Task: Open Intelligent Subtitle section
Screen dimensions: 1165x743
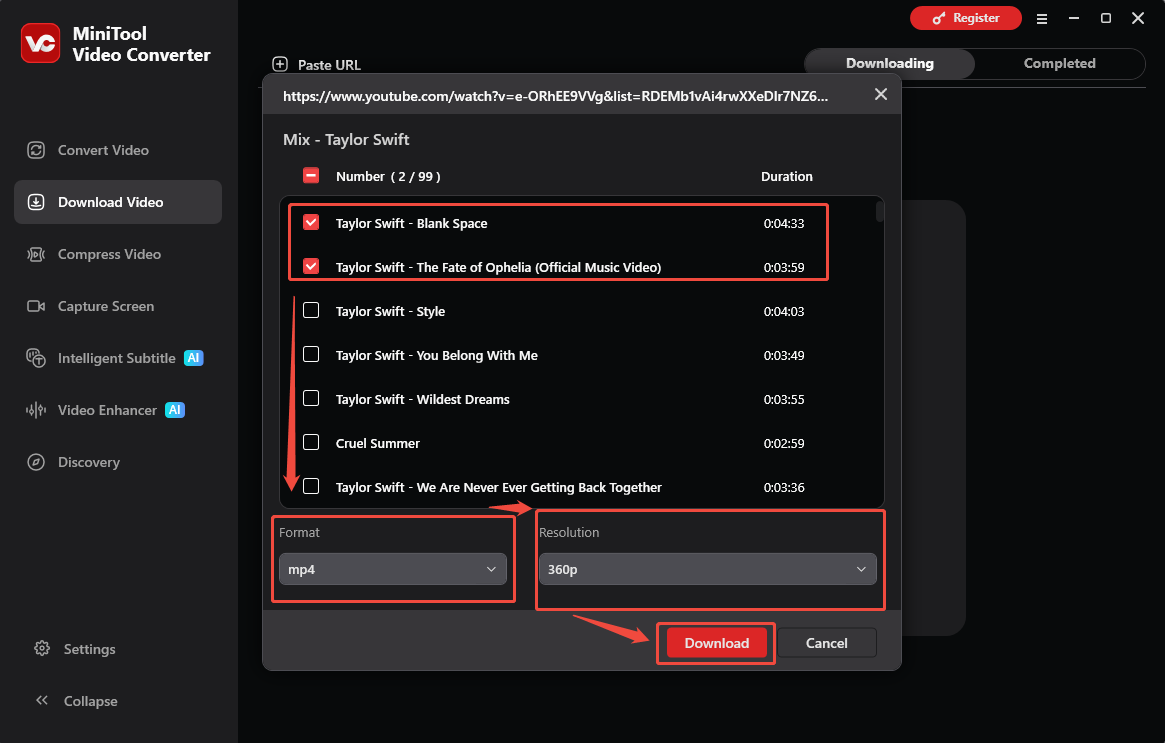Action: point(118,358)
